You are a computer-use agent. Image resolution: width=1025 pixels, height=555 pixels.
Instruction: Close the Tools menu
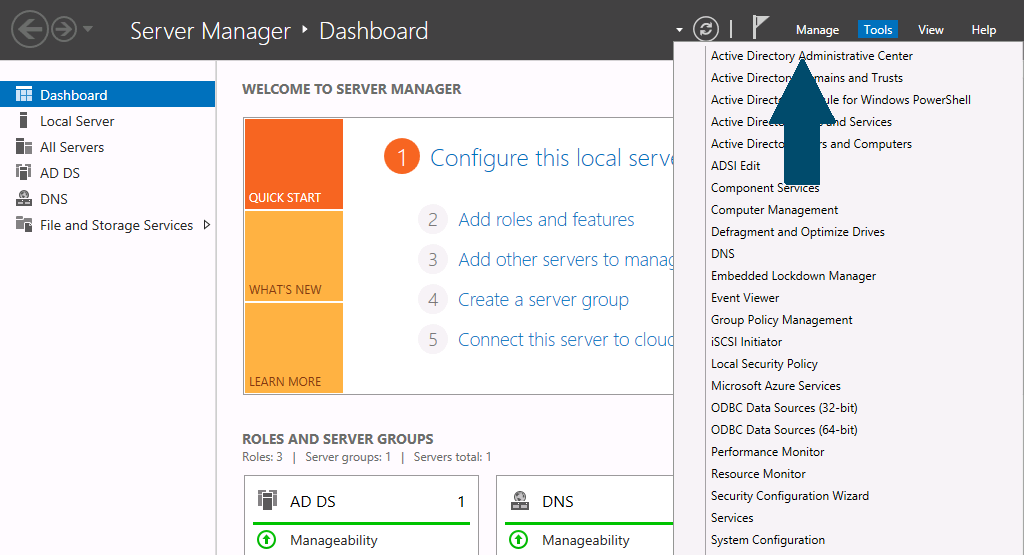[x=877, y=29]
